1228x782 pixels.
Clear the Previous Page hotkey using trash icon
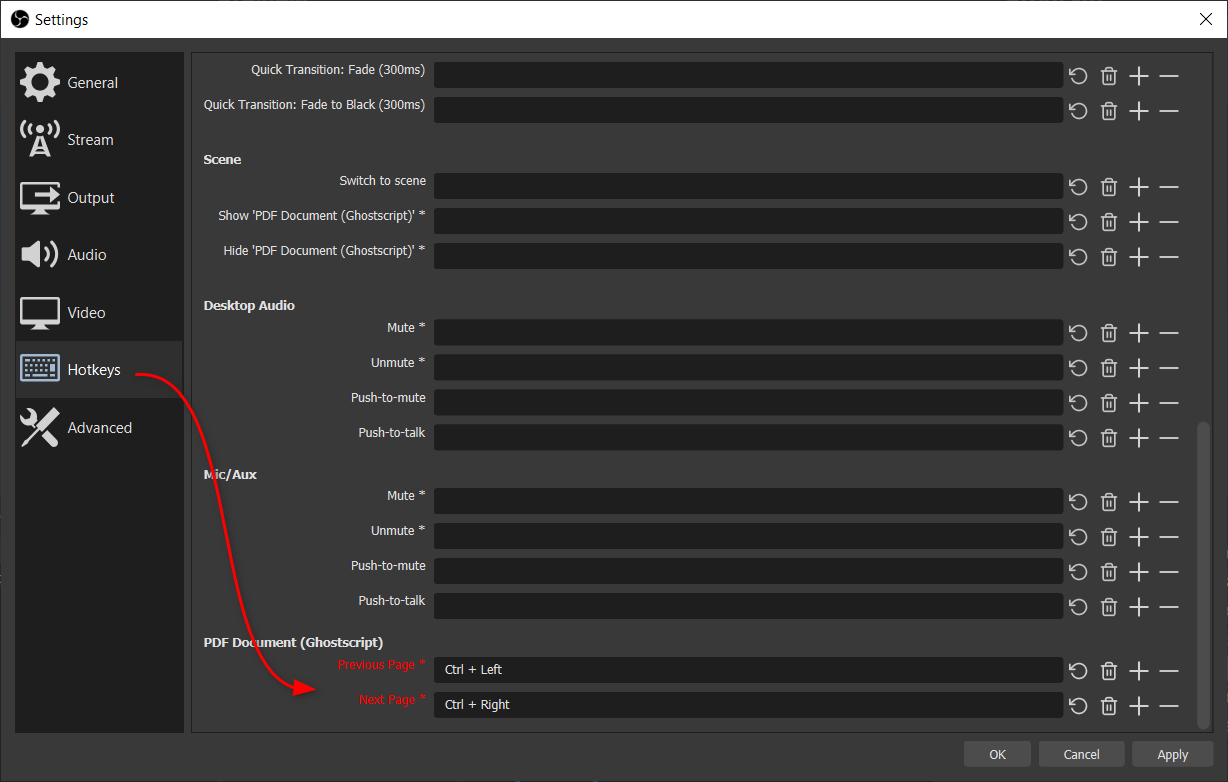tap(1108, 670)
